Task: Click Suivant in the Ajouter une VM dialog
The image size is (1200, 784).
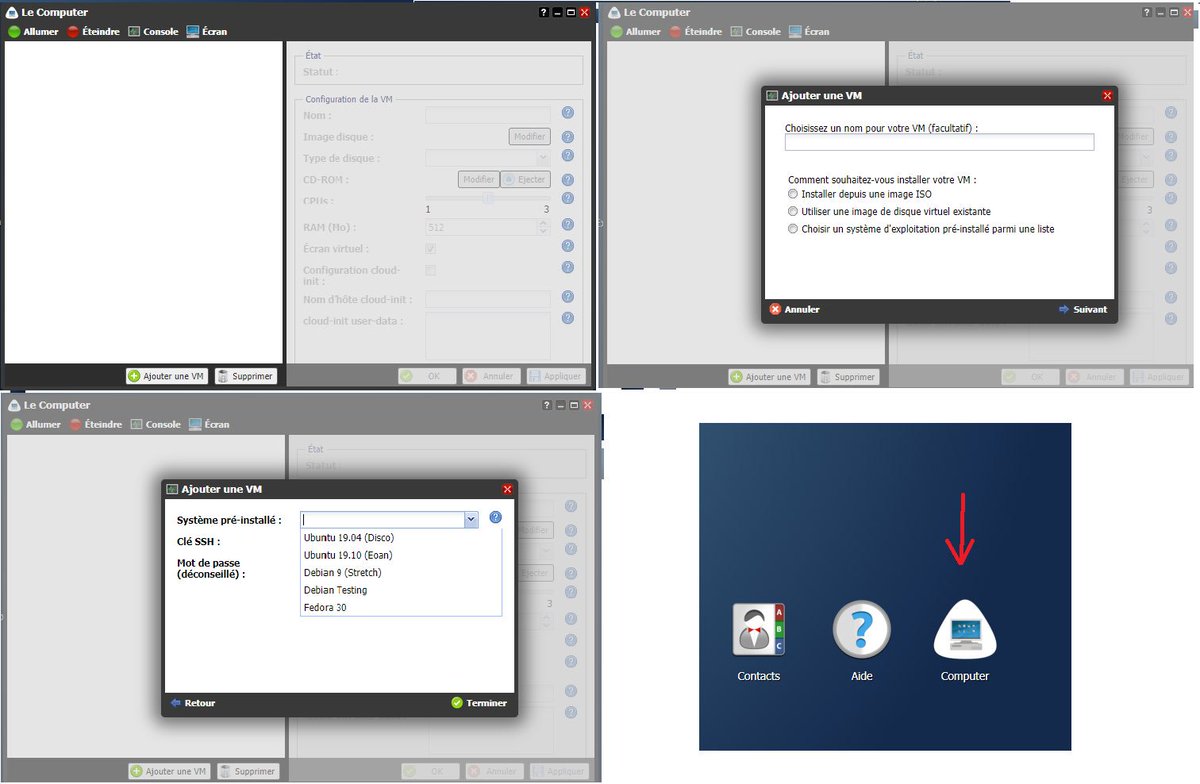Action: pyautogui.click(x=1083, y=310)
